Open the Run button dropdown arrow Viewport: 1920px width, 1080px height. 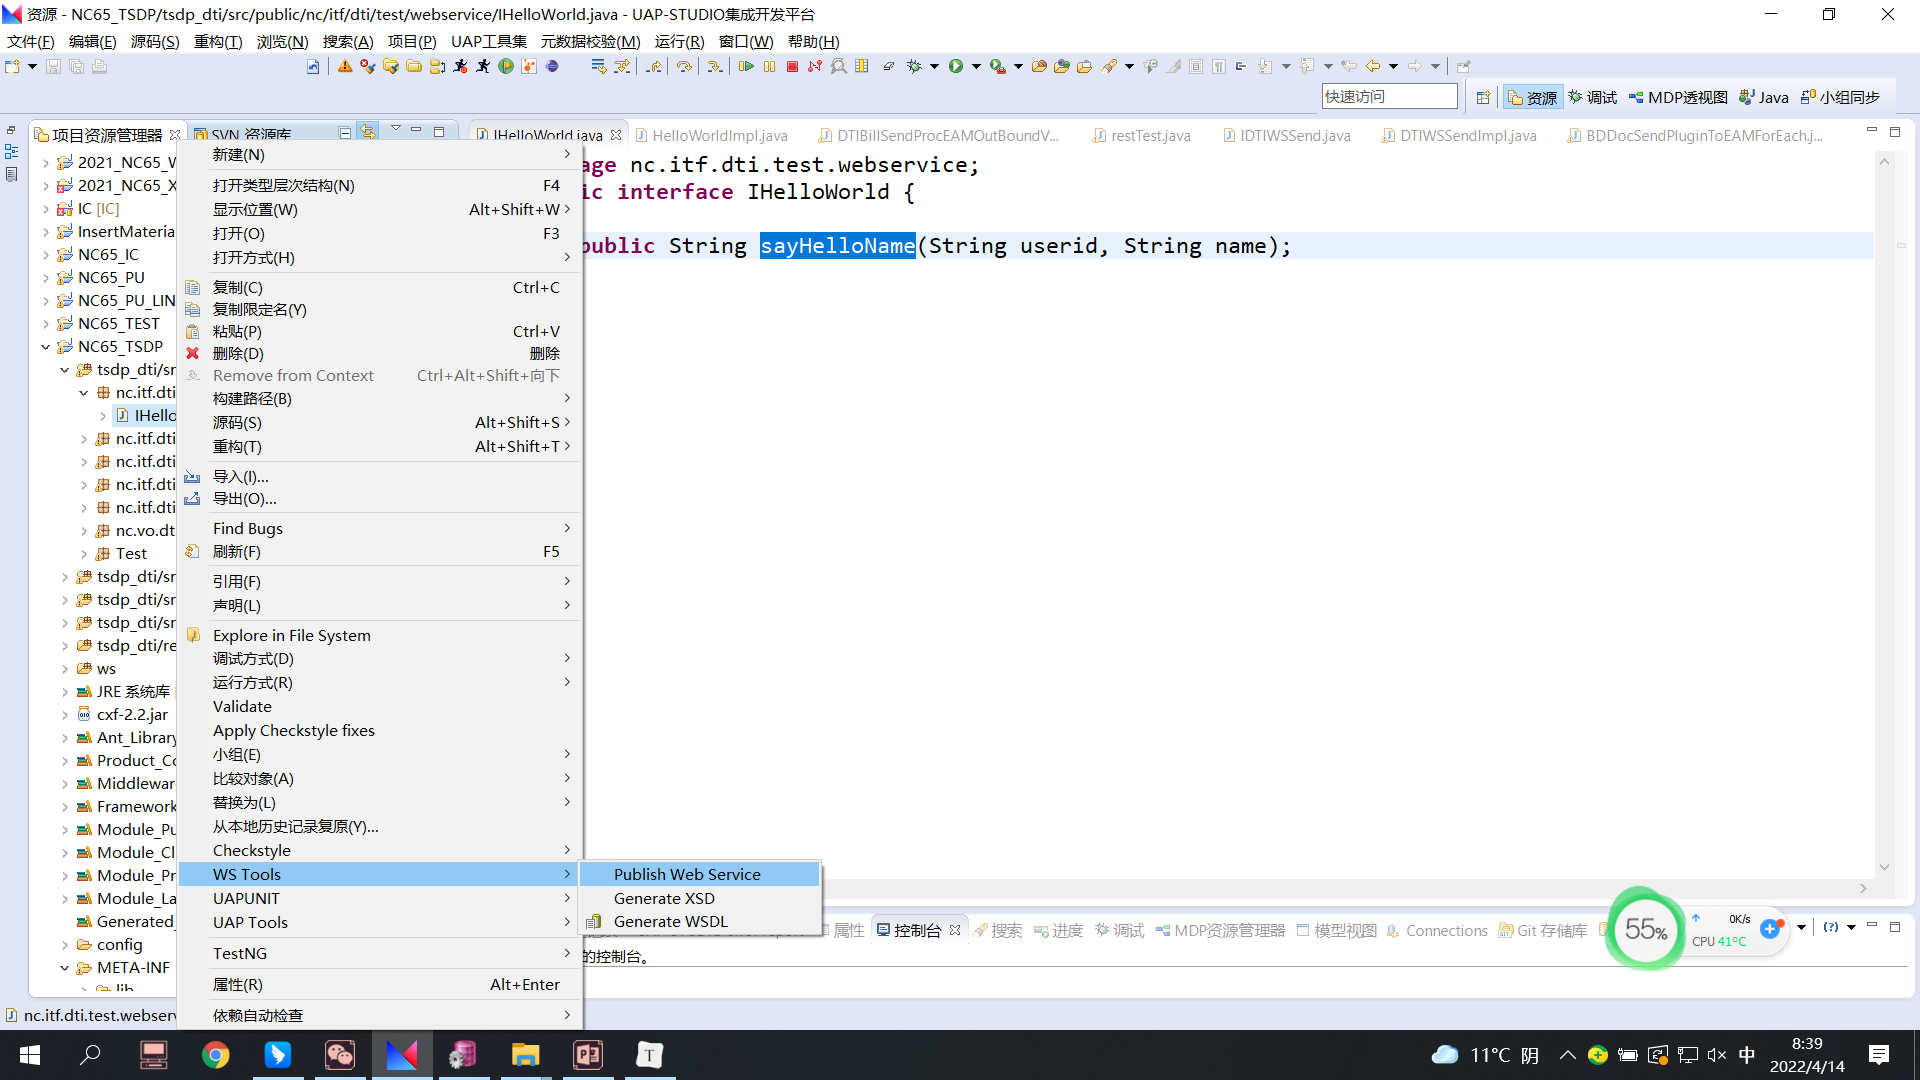click(976, 67)
